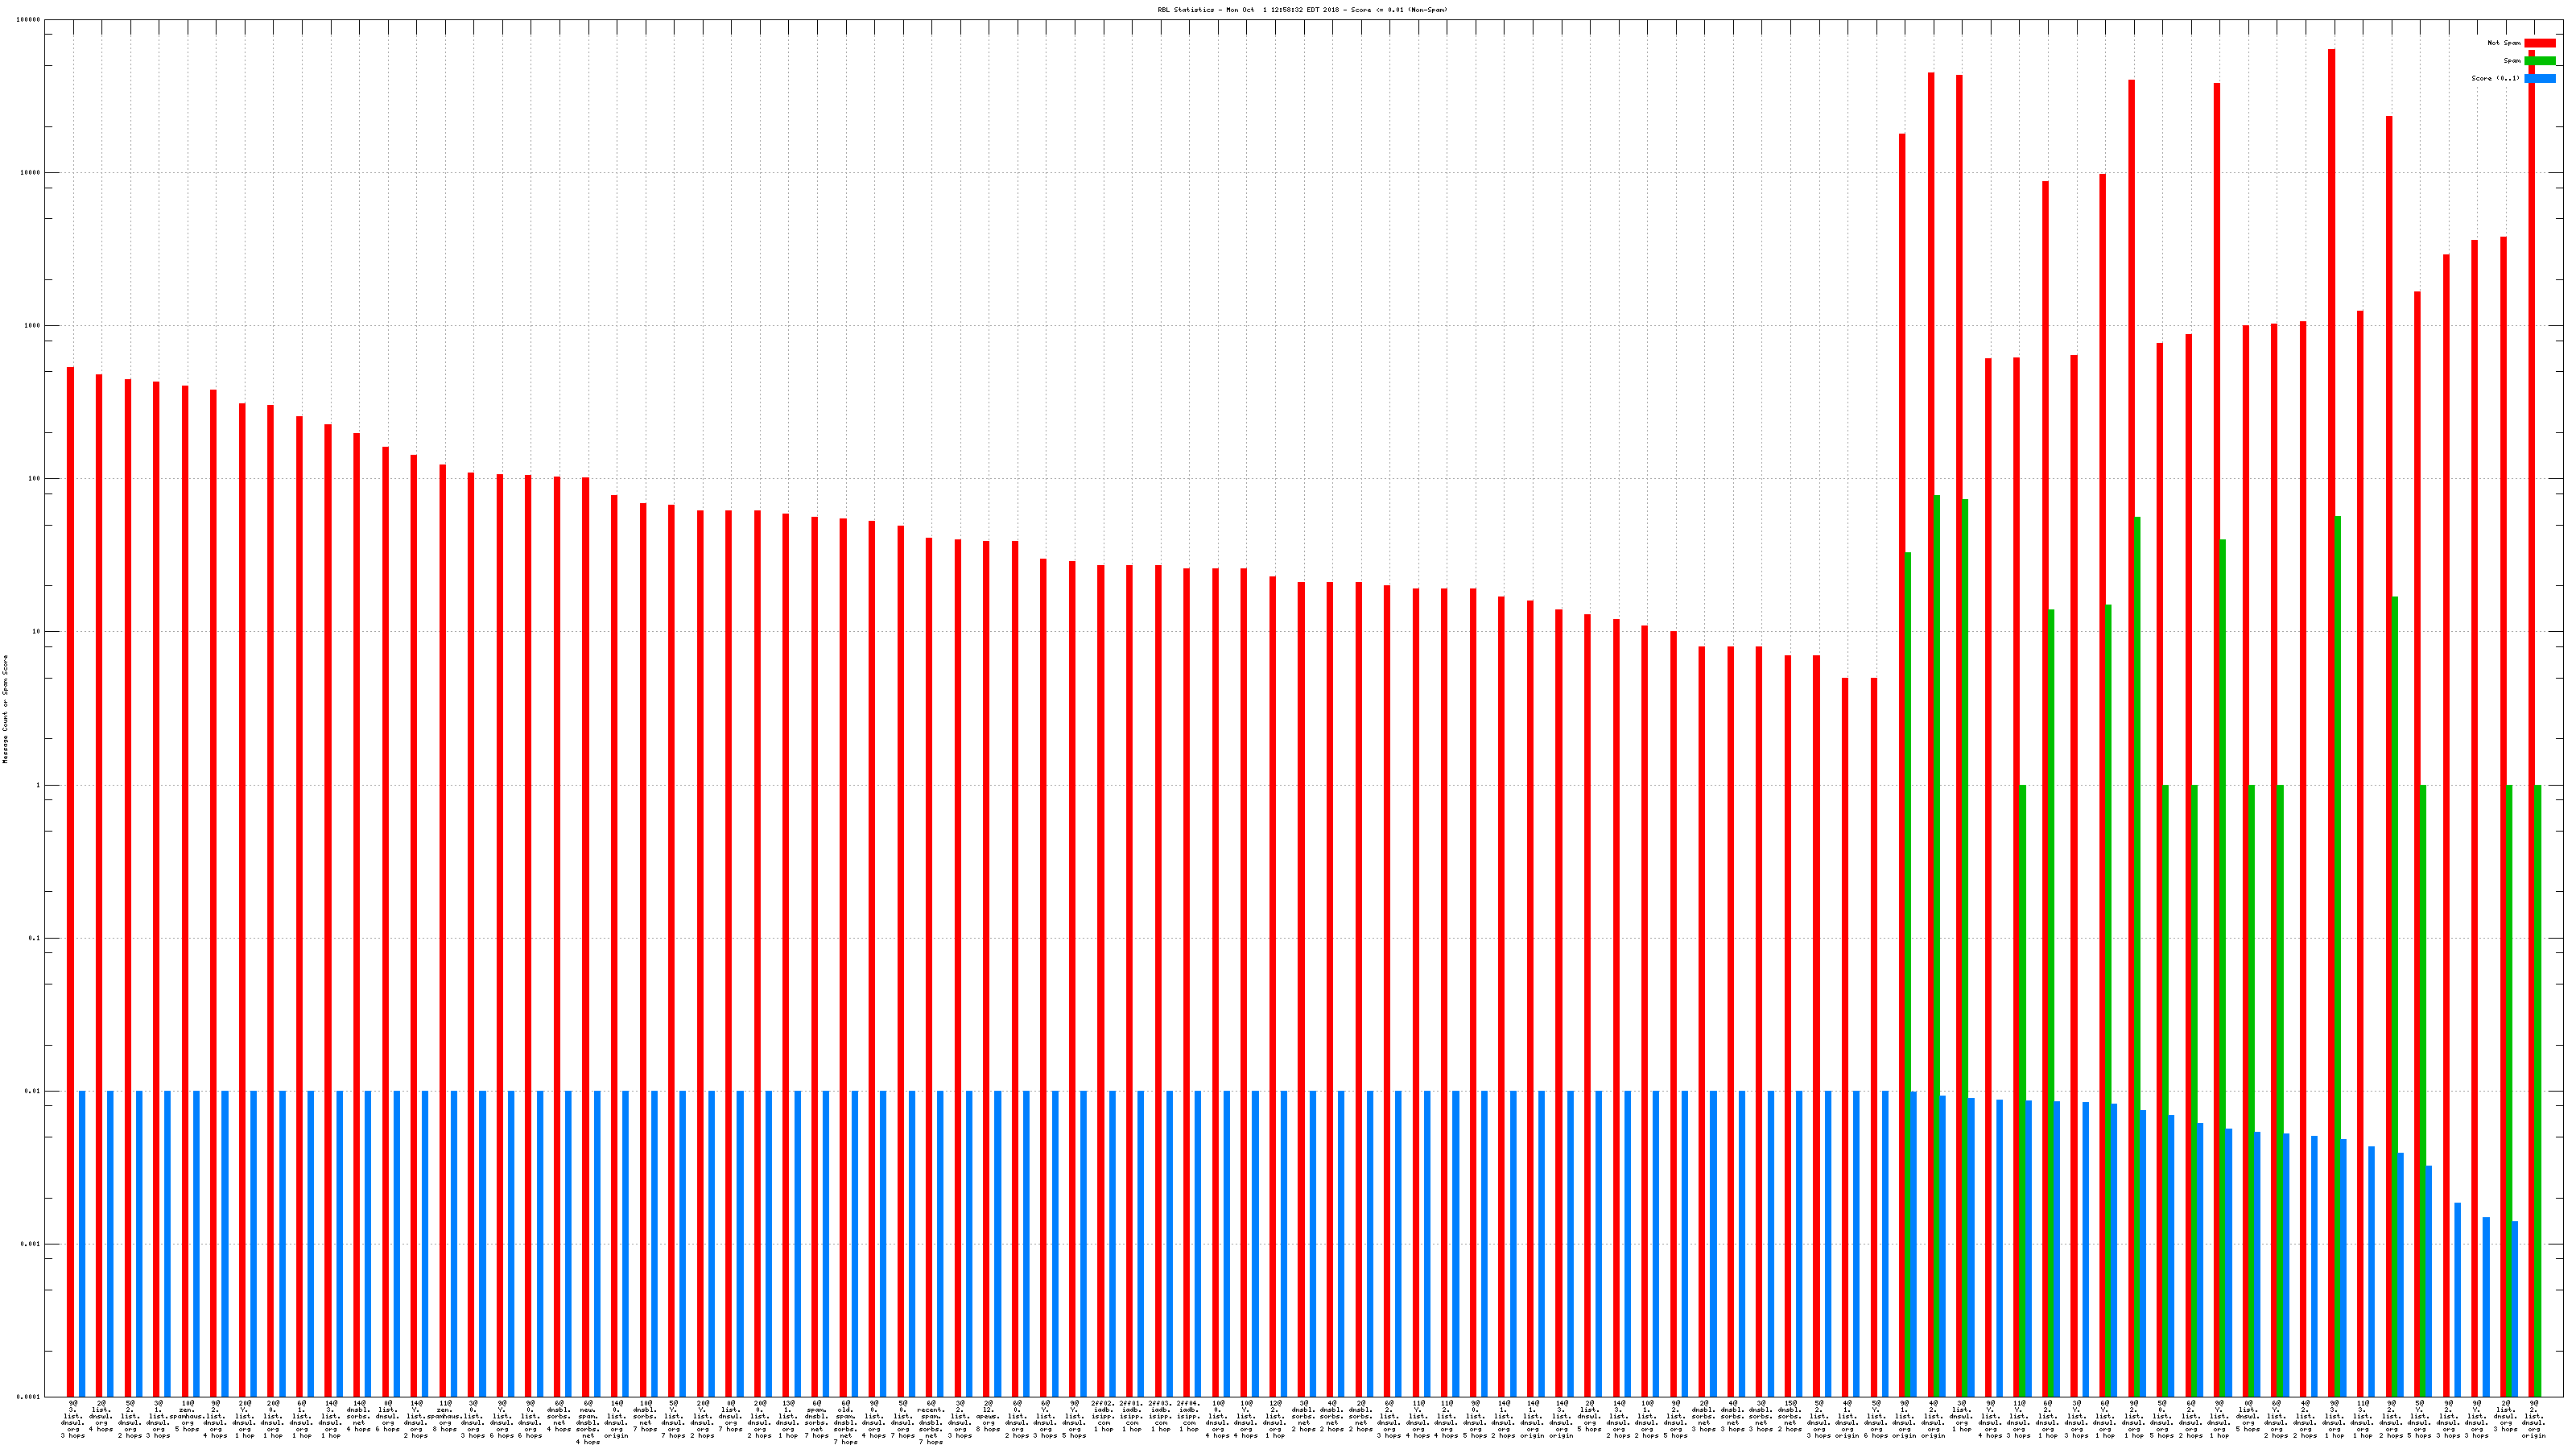Click the 'Message Count or Spam Score' axis title
The height and width of the screenshot is (1449, 2576).
tap(5, 709)
